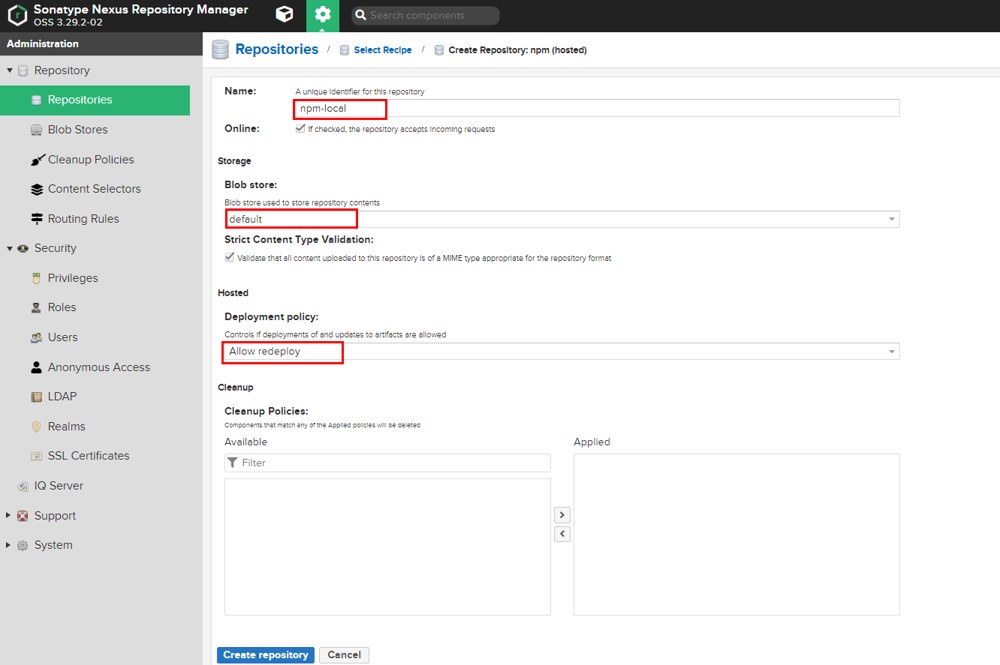Click the Blob Stores icon
This screenshot has width=1000, height=665.
click(x=36, y=129)
